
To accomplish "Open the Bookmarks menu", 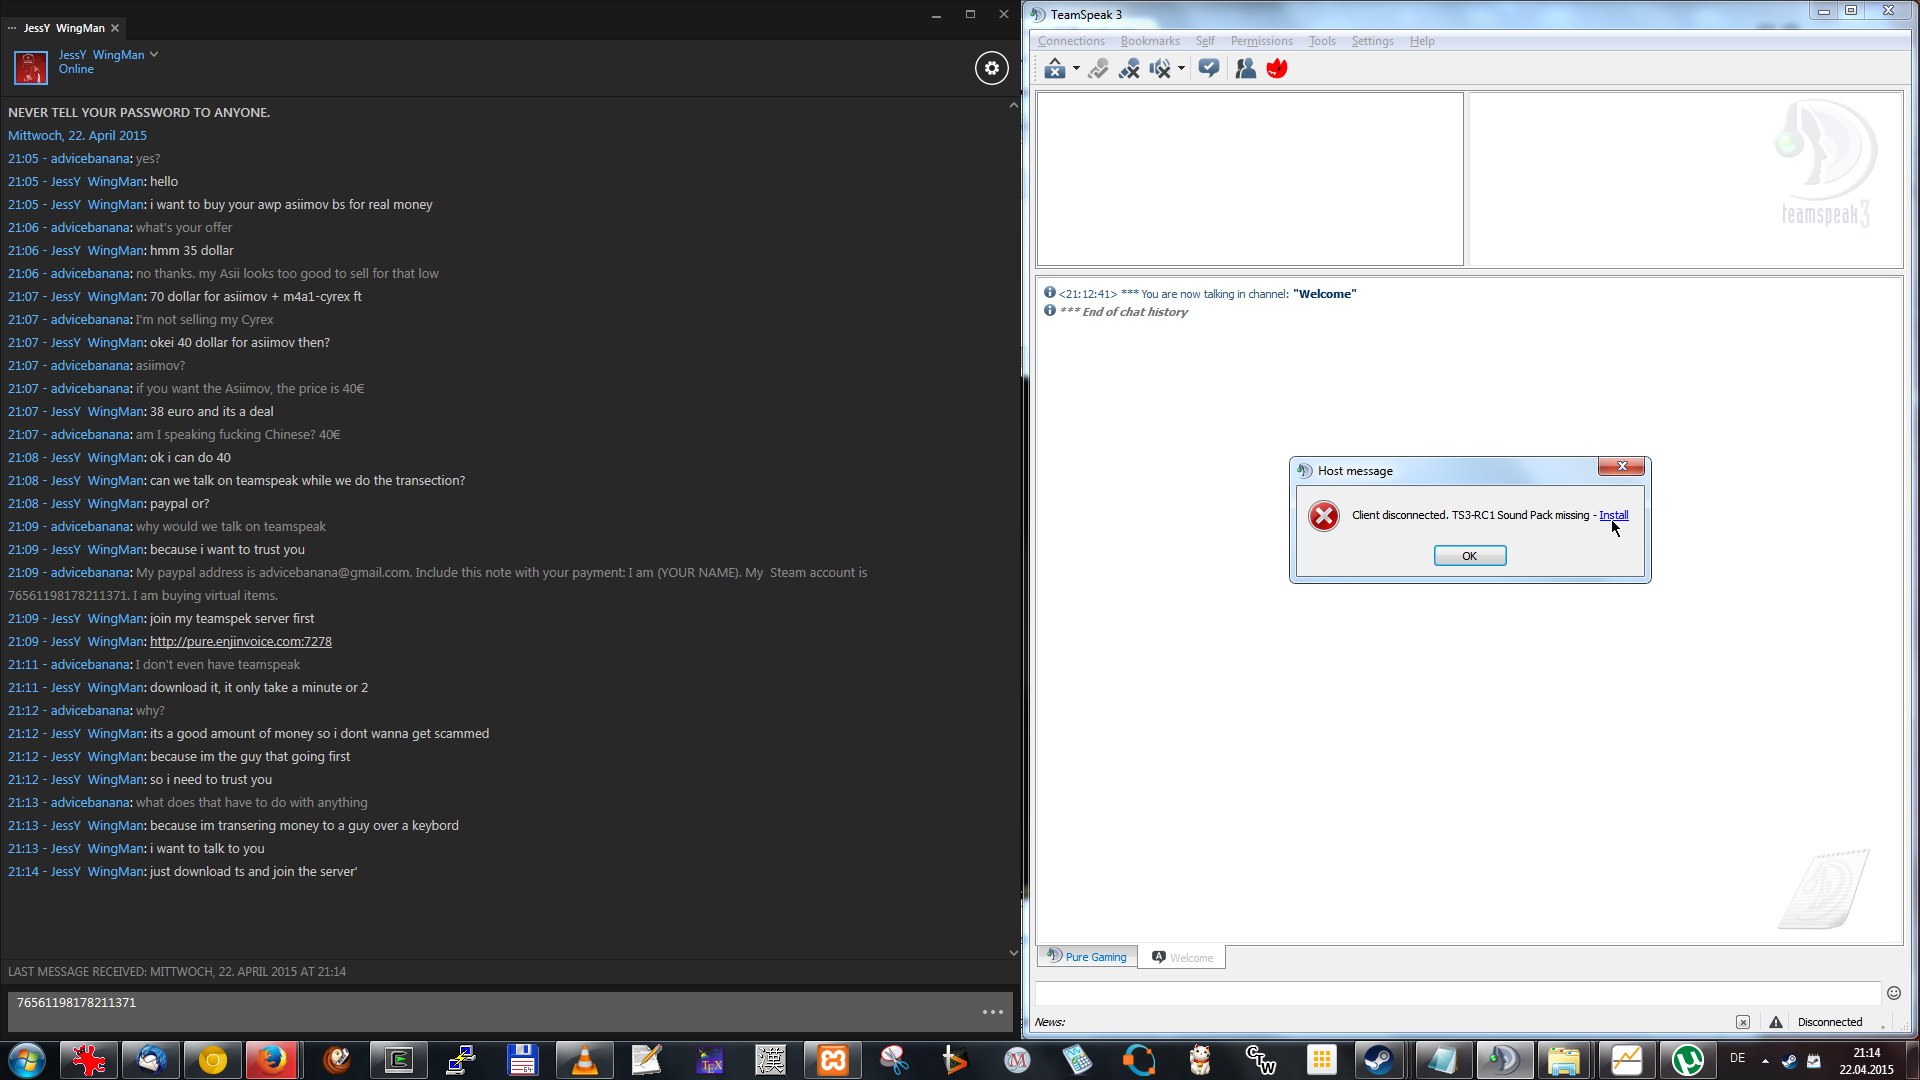I will pos(1149,41).
